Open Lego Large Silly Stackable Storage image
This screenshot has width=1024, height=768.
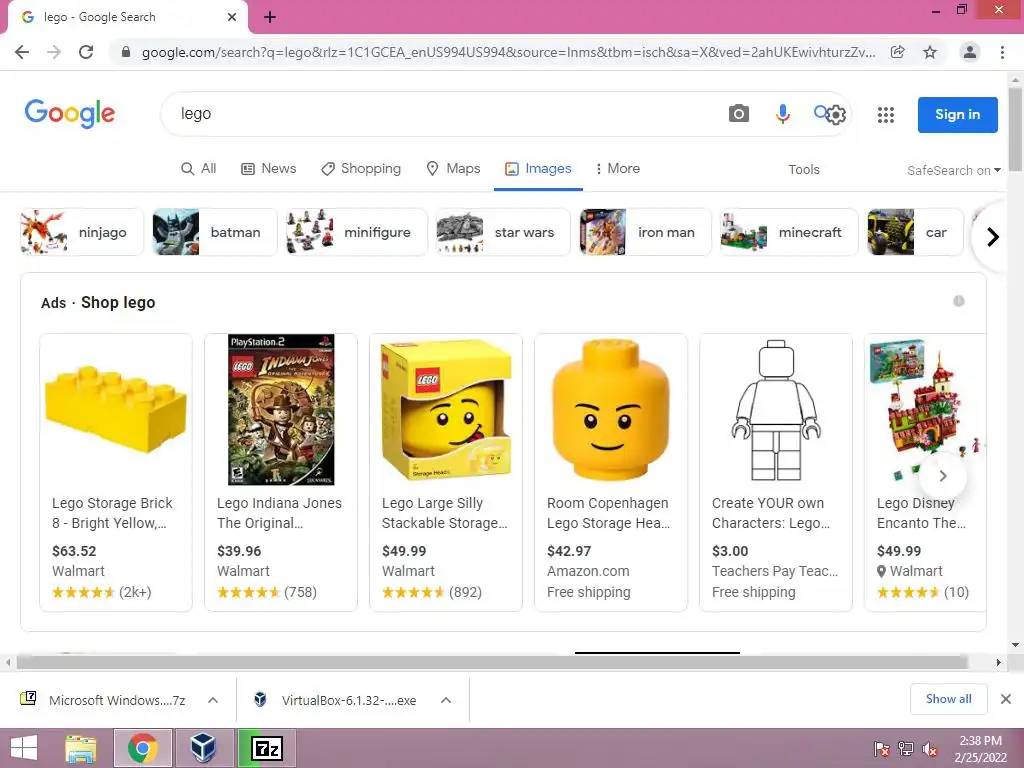click(x=446, y=409)
